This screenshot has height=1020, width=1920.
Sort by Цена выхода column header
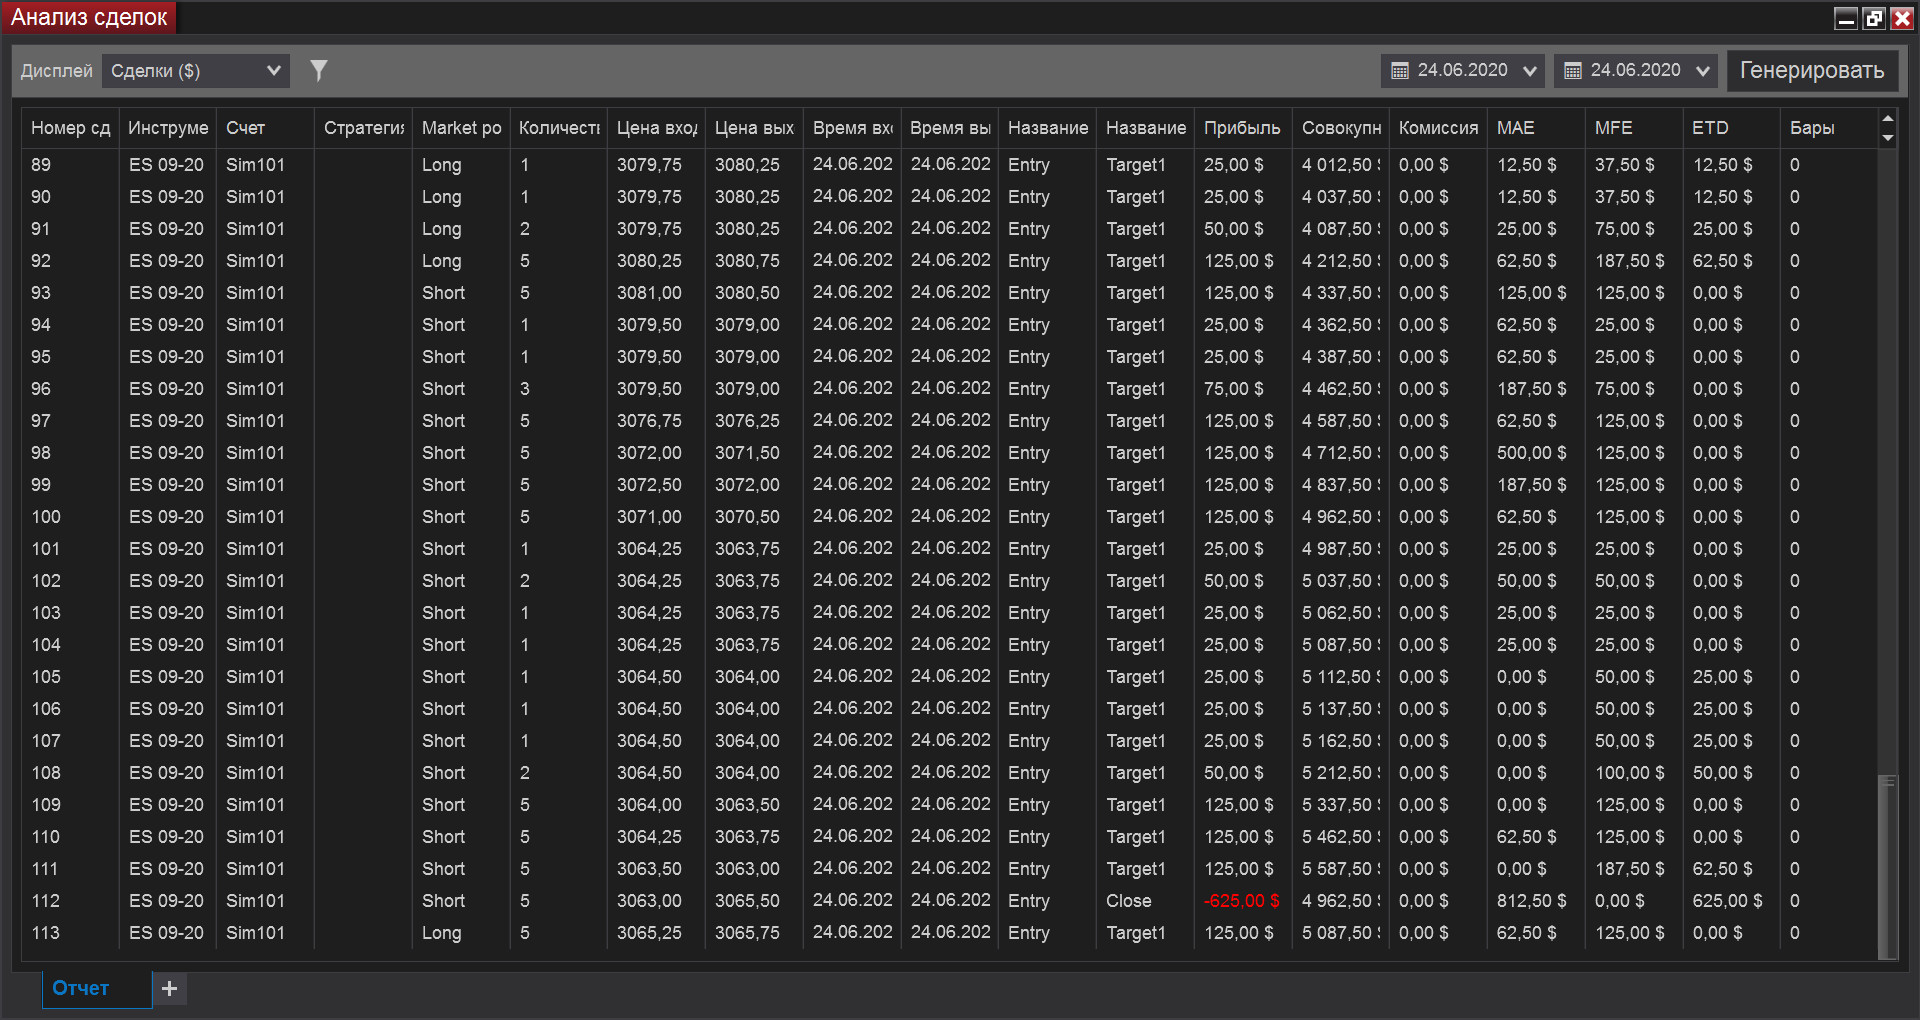point(755,128)
